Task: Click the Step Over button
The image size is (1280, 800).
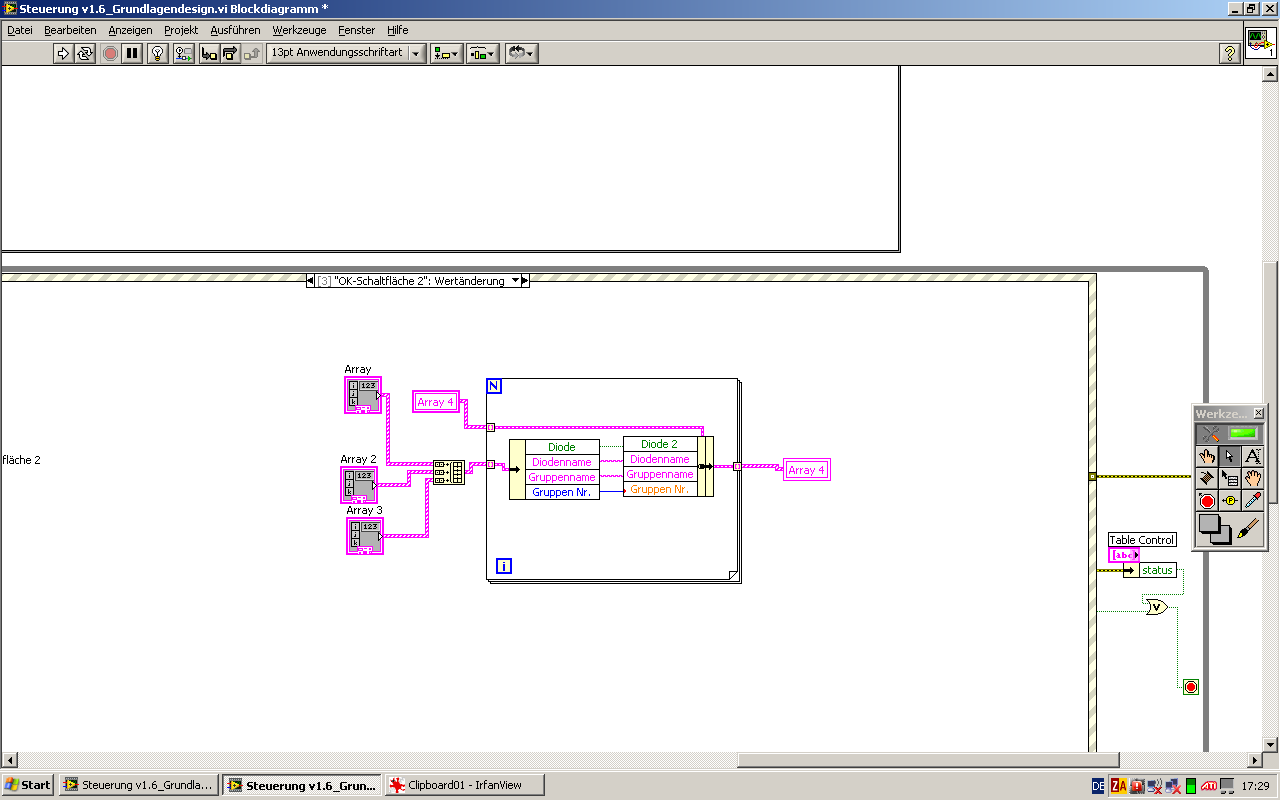Action: tap(230, 53)
